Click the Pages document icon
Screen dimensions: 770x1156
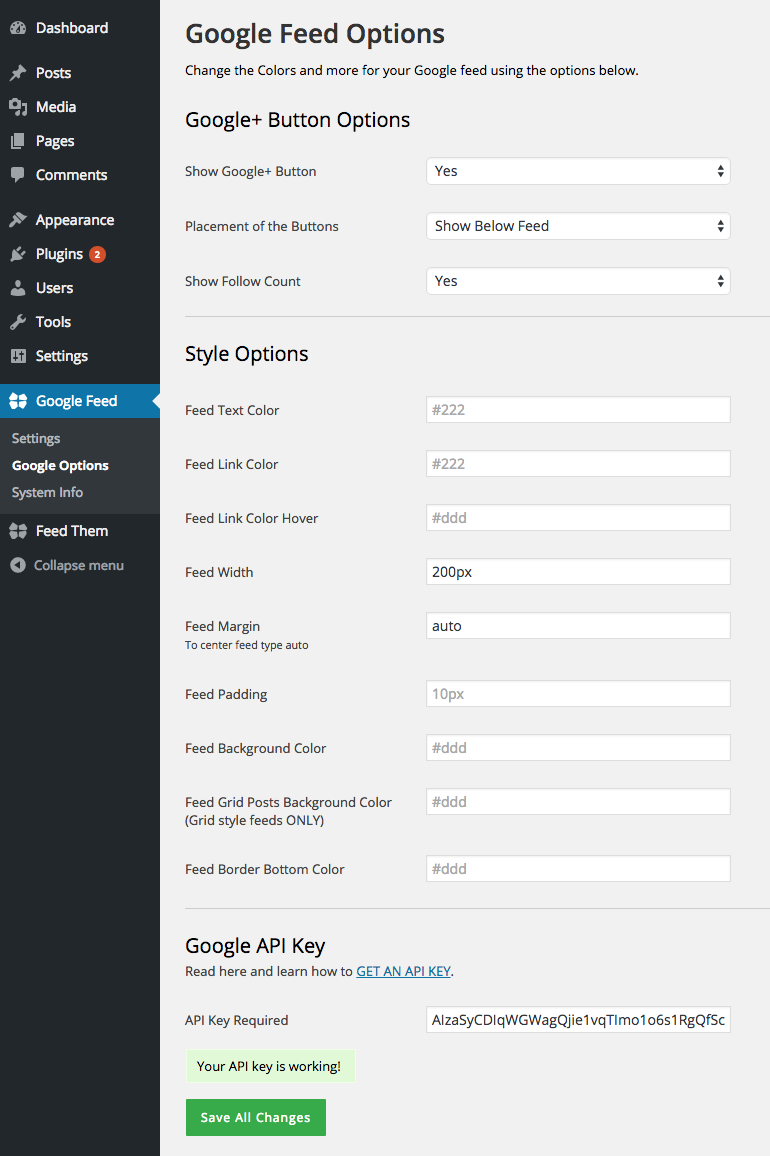coord(18,141)
